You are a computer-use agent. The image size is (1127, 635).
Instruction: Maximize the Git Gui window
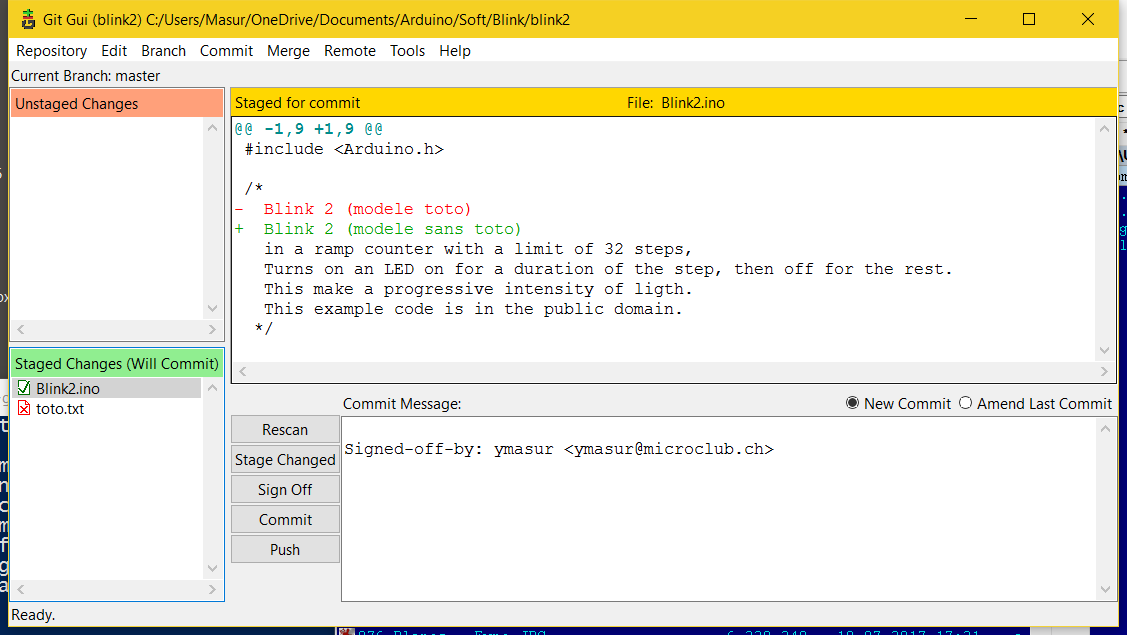coord(1029,19)
